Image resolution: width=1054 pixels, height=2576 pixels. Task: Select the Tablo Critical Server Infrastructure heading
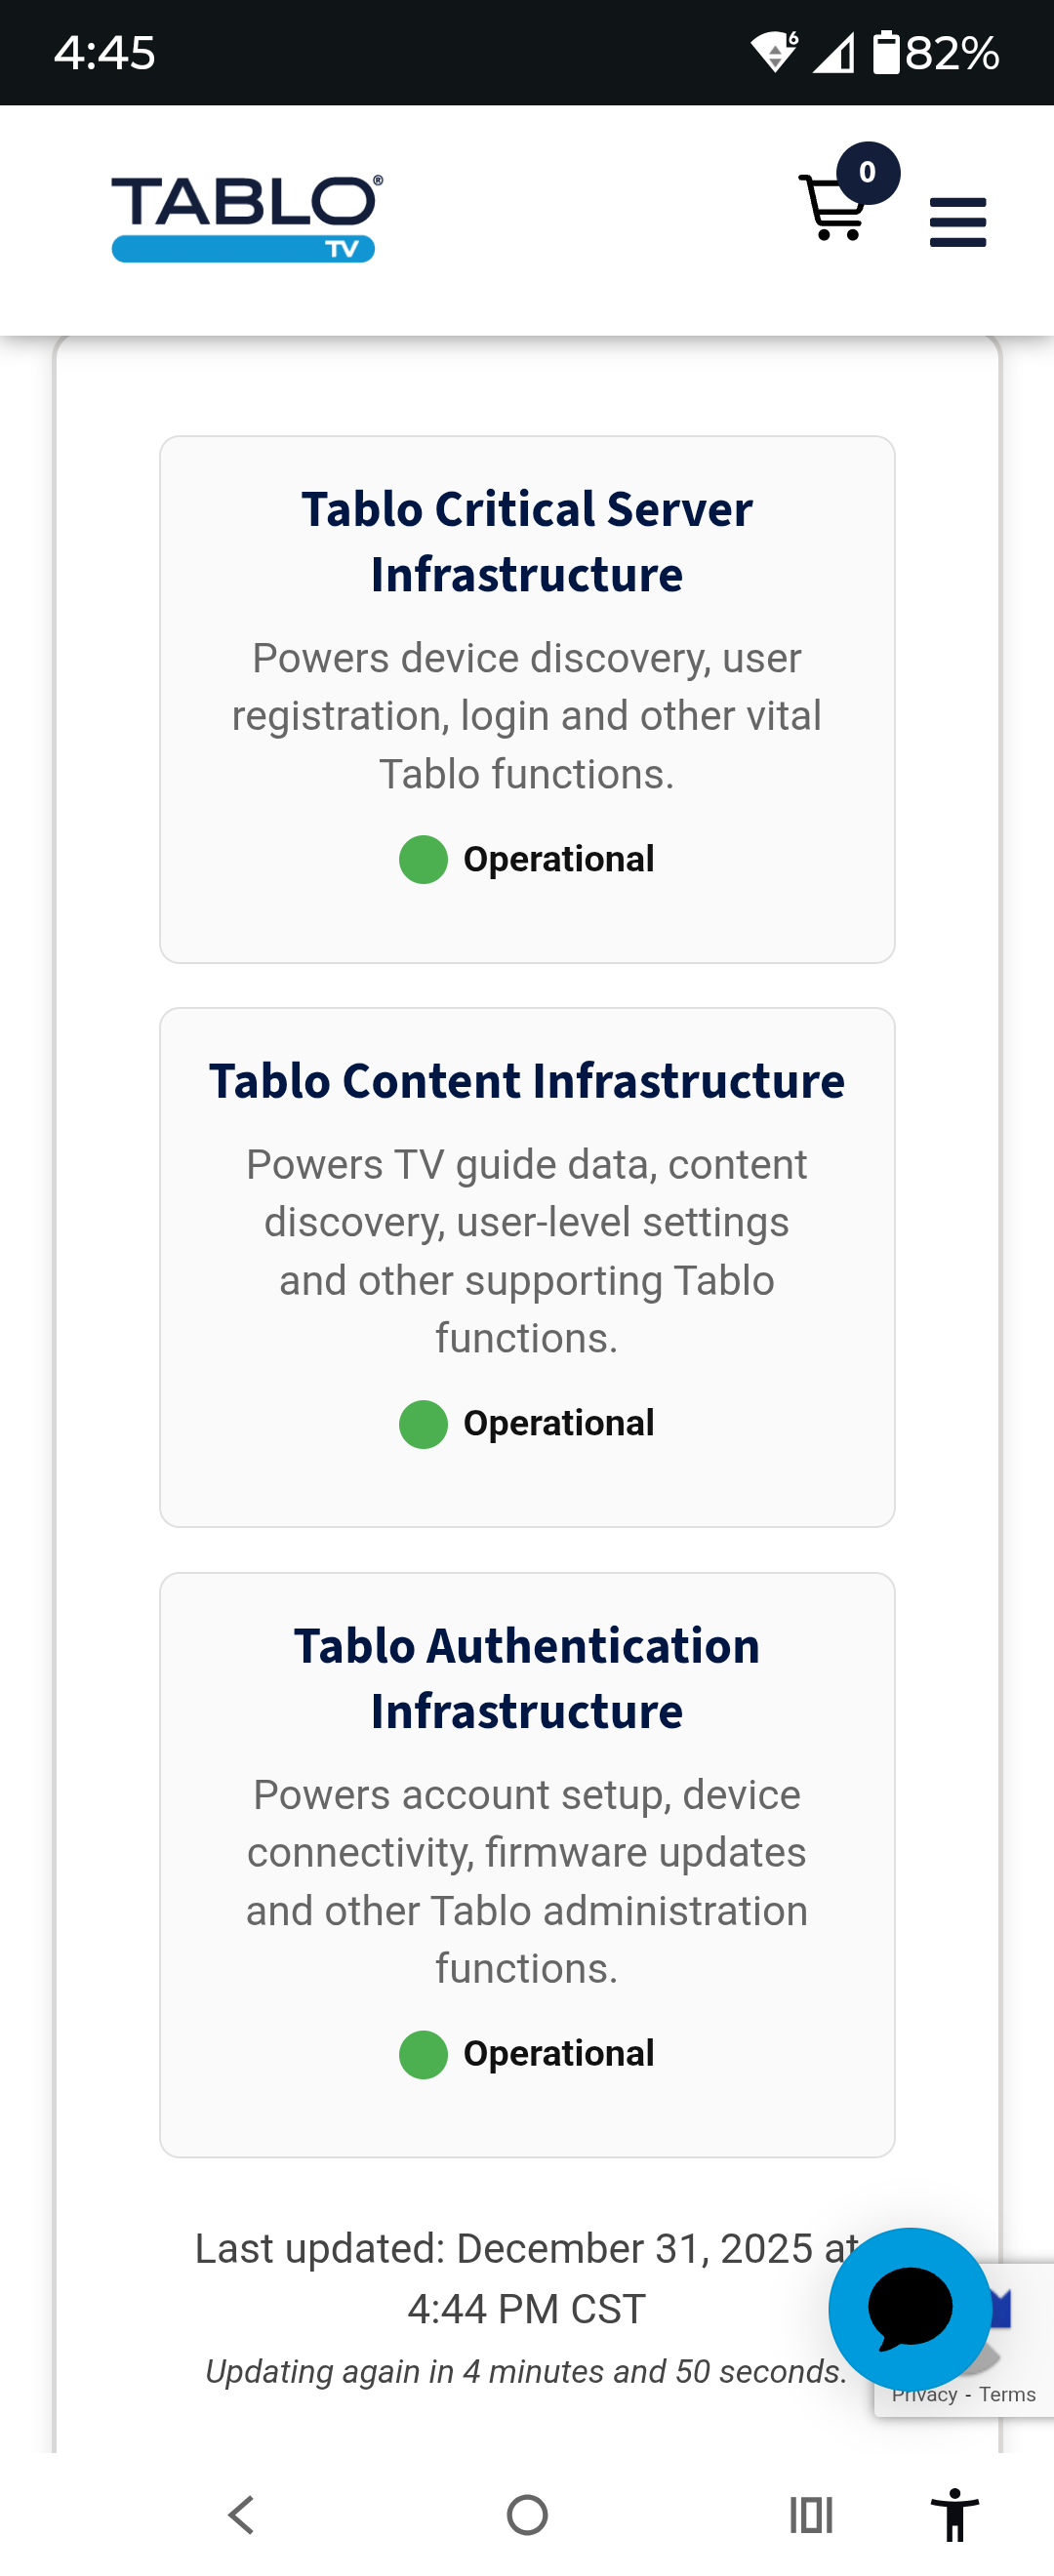pyautogui.click(x=527, y=542)
